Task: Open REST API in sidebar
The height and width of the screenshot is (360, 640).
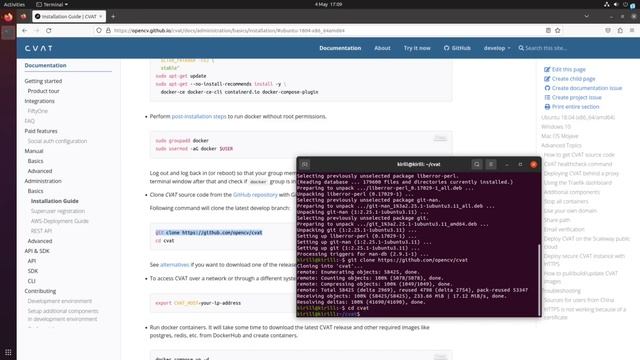Action: tap(41, 231)
